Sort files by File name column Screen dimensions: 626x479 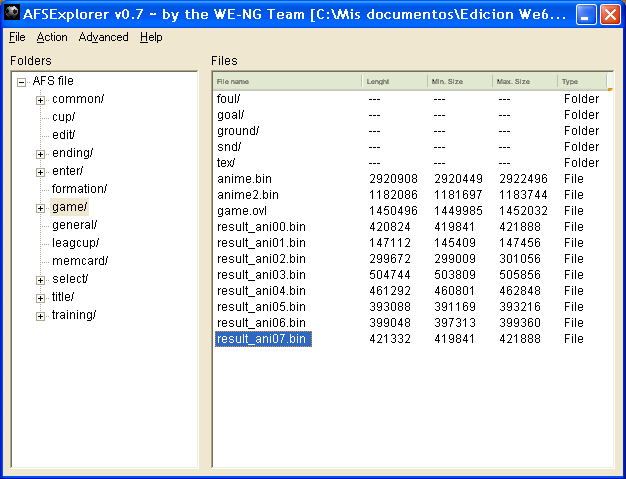pyautogui.click(x=287, y=81)
